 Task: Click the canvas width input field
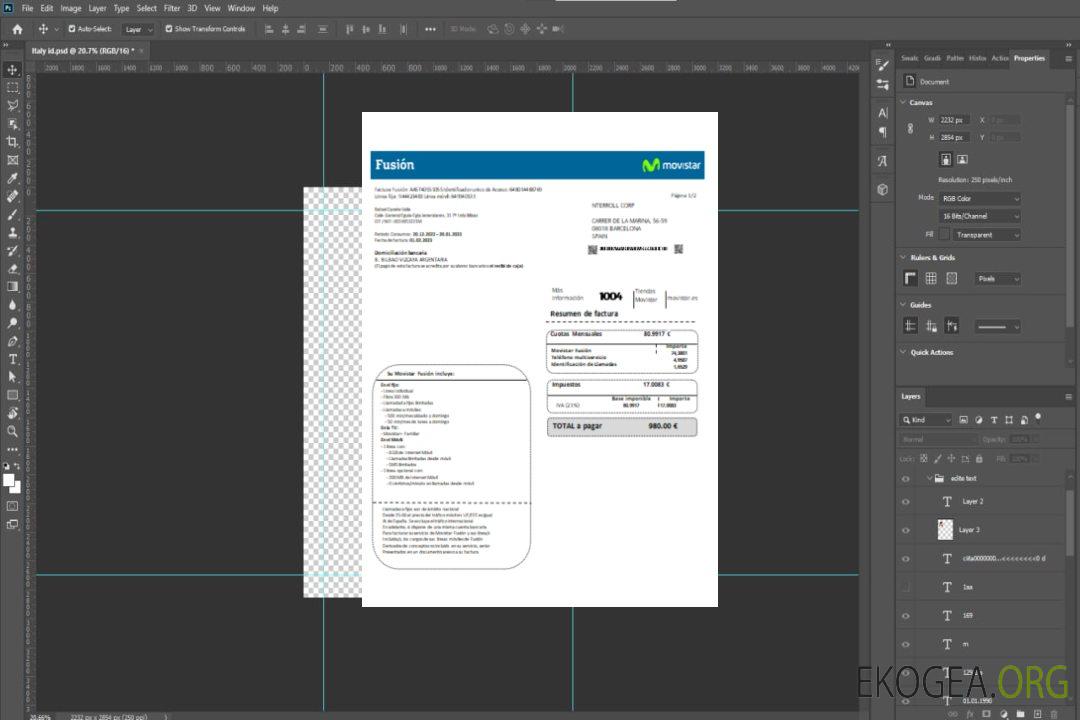tap(954, 120)
